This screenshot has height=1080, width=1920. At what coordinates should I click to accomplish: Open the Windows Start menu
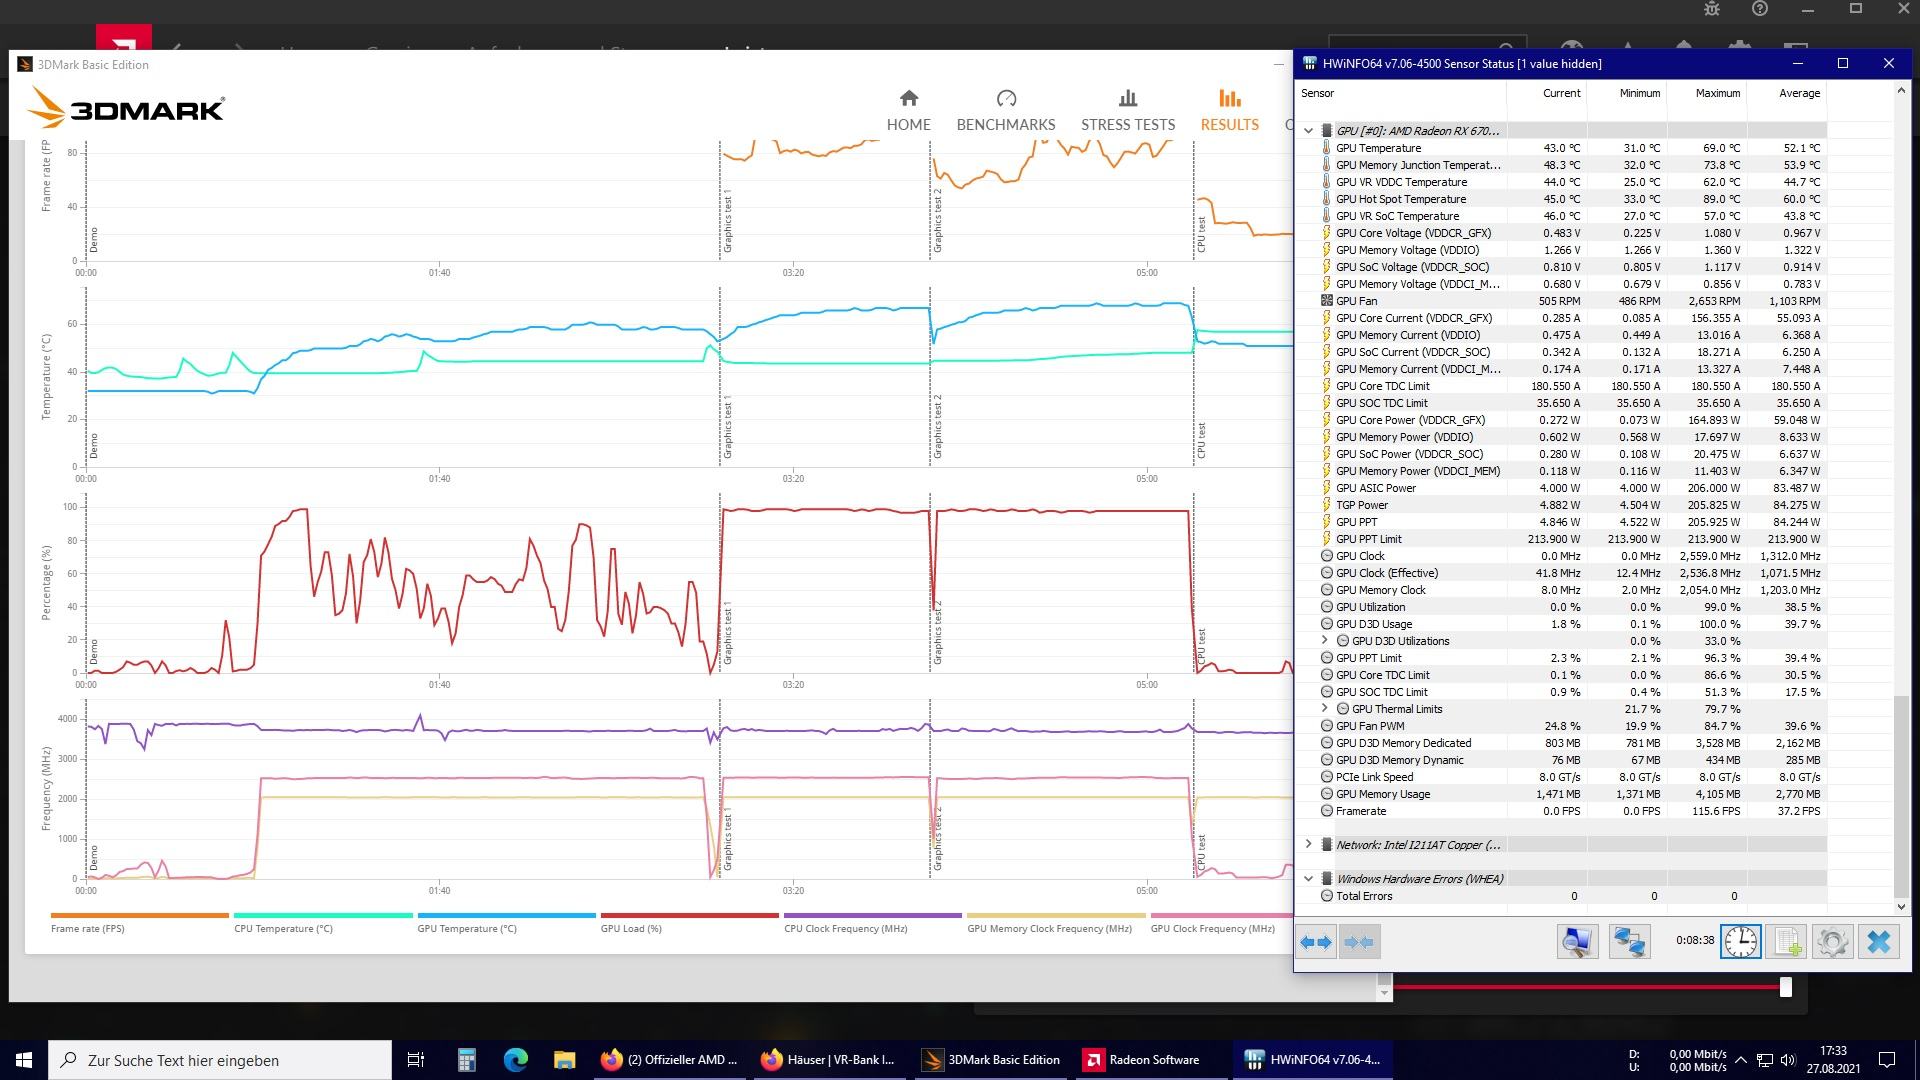click(24, 1060)
